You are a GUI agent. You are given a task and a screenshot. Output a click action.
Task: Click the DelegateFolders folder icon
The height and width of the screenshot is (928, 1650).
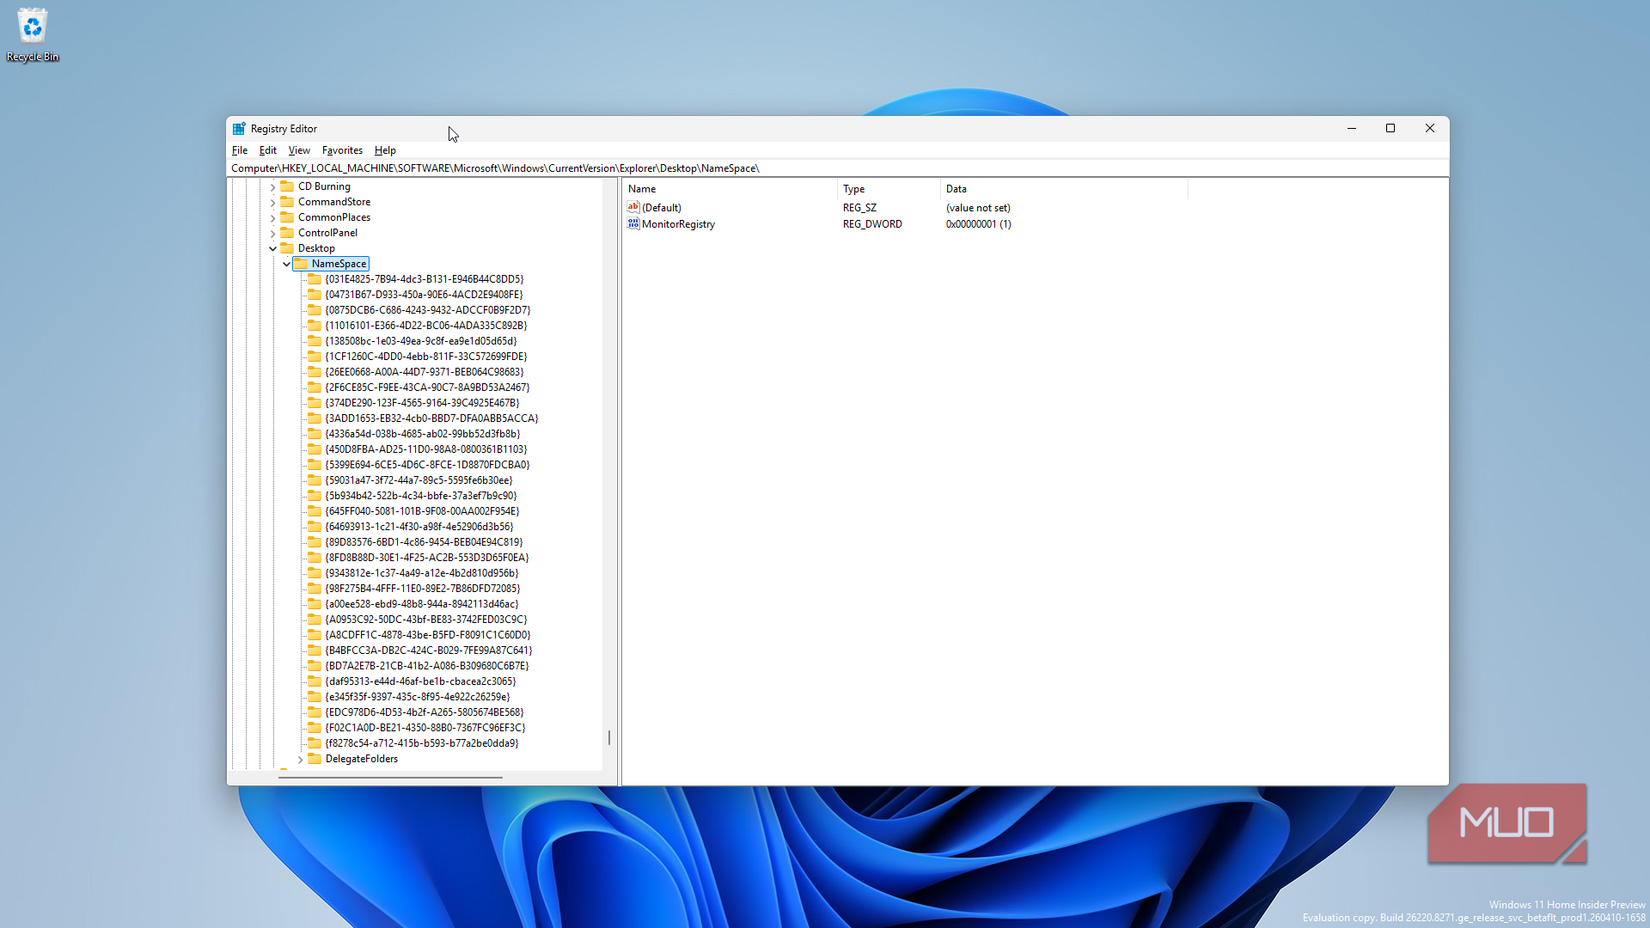tap(313, 759)
